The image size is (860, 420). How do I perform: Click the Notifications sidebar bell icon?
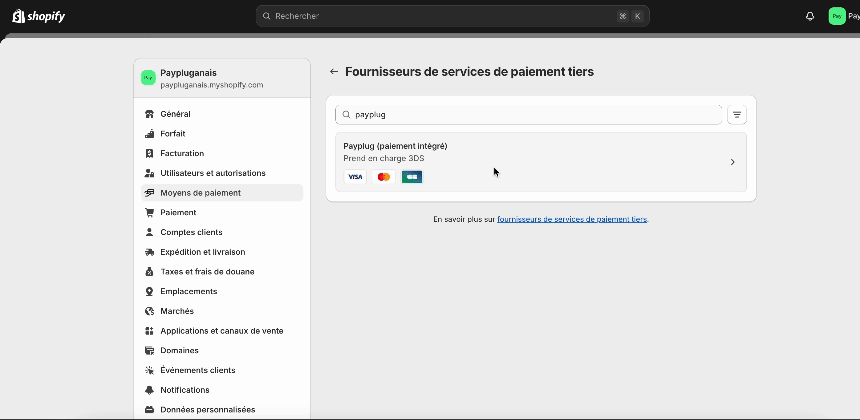coord(149,390)
